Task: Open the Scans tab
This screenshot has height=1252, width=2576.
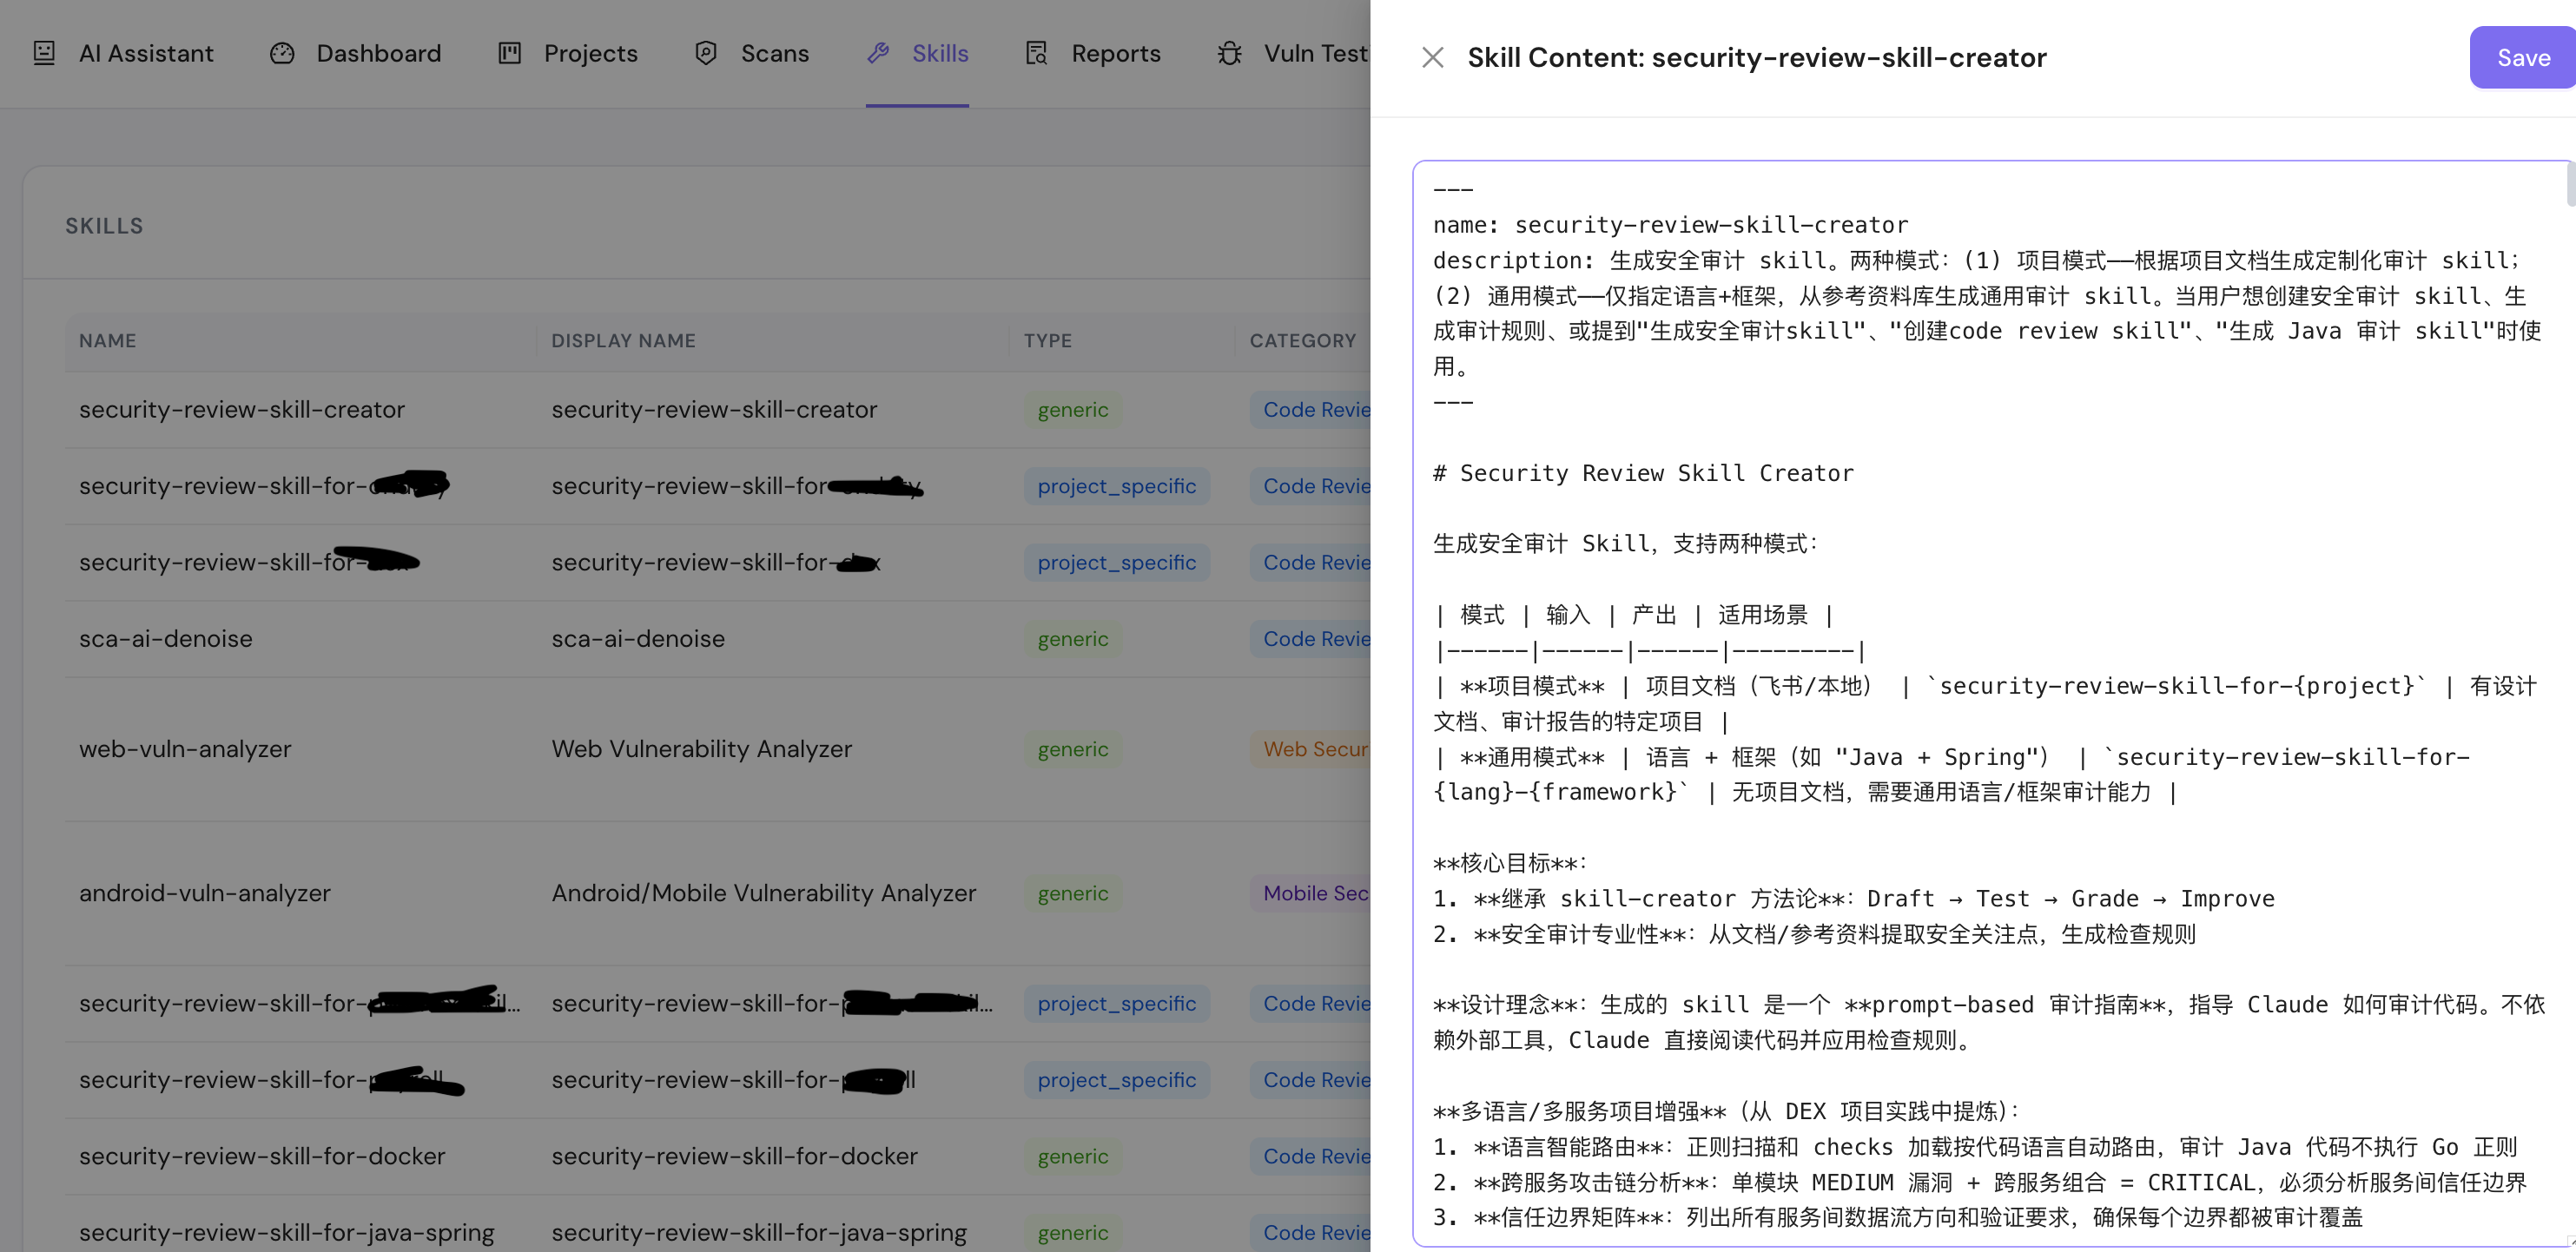Action: (751, 53)
